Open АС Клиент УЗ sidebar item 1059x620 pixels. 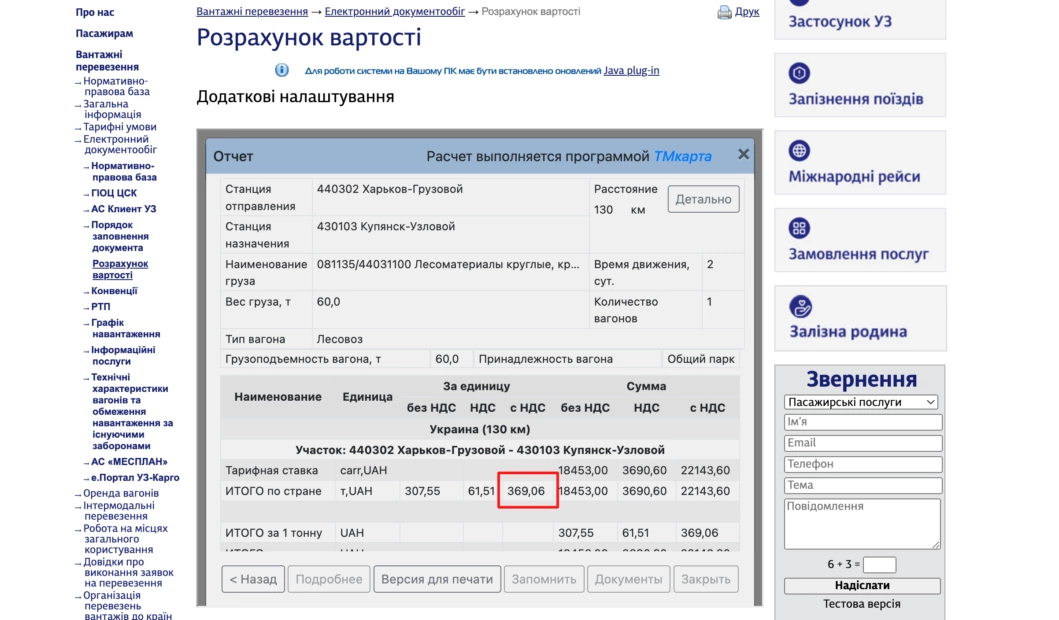(x=124, y=209)
